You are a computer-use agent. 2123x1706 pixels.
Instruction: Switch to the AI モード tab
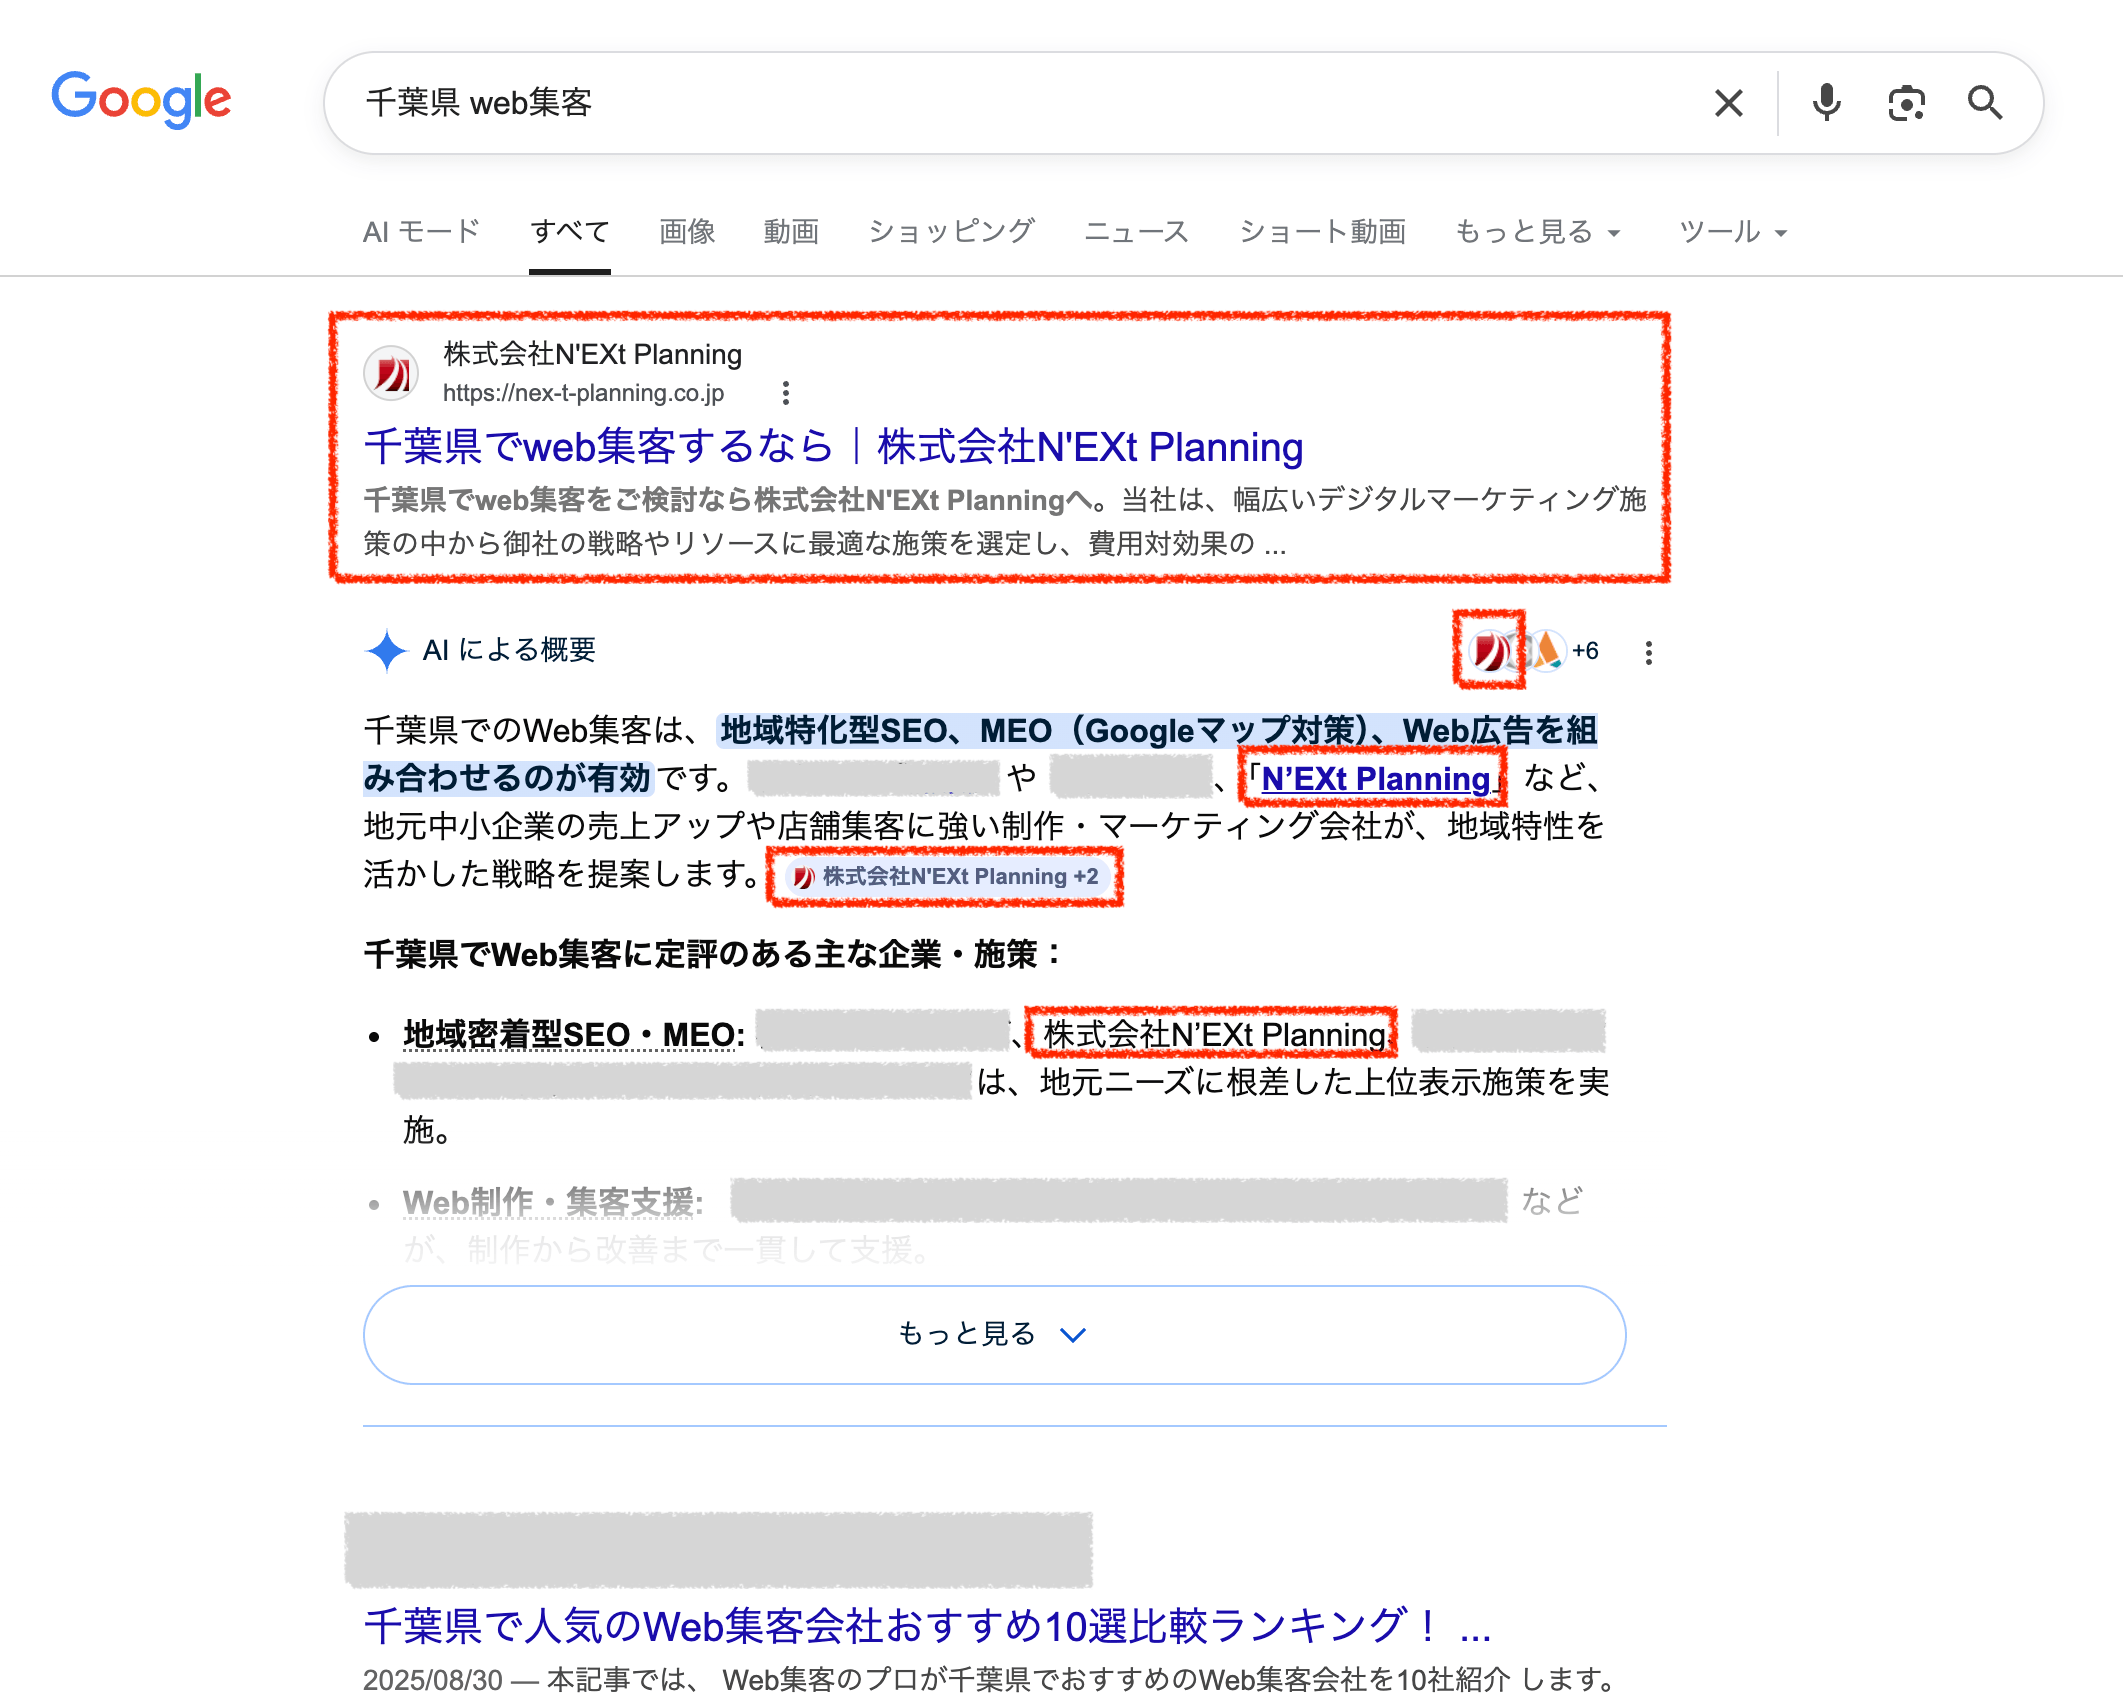421,232
